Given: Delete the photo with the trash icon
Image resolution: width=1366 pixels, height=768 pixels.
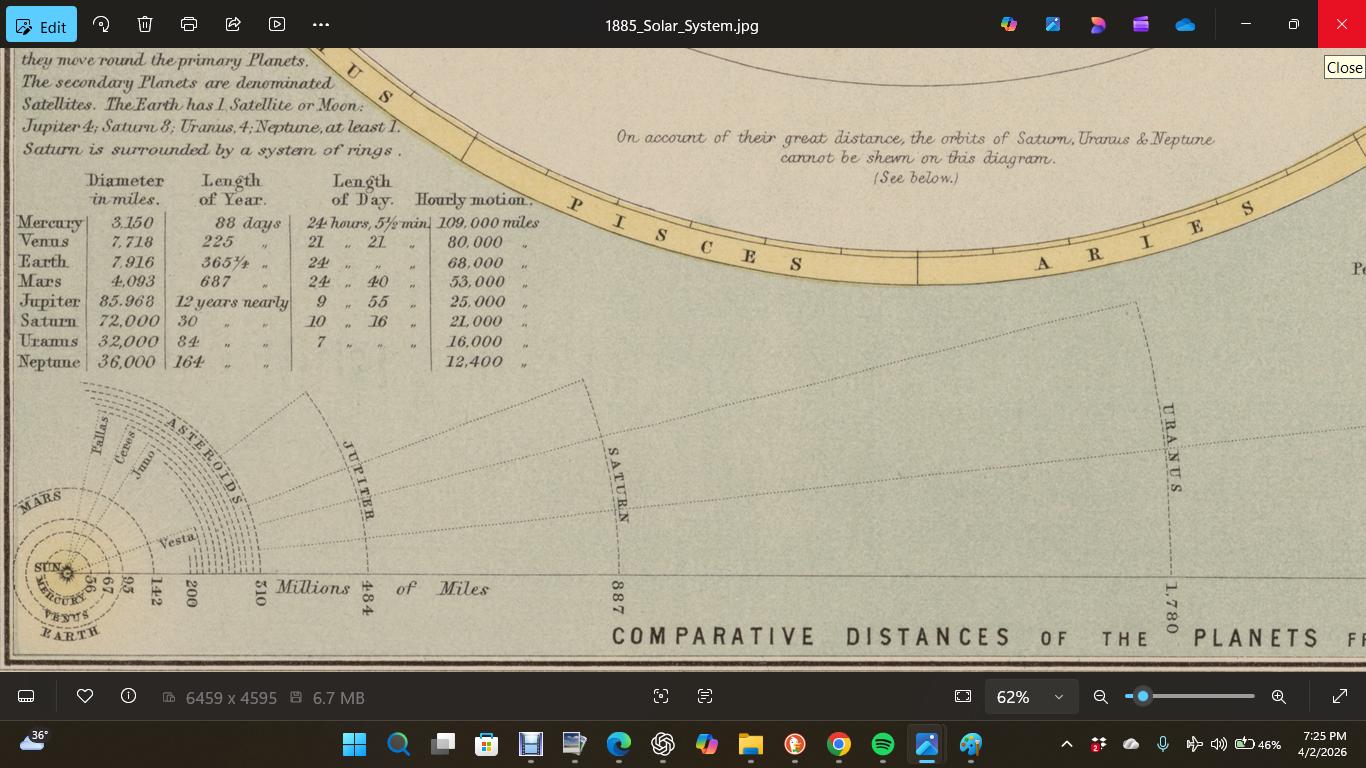Looking at the screenshot, I should click(x=145, y=24).
